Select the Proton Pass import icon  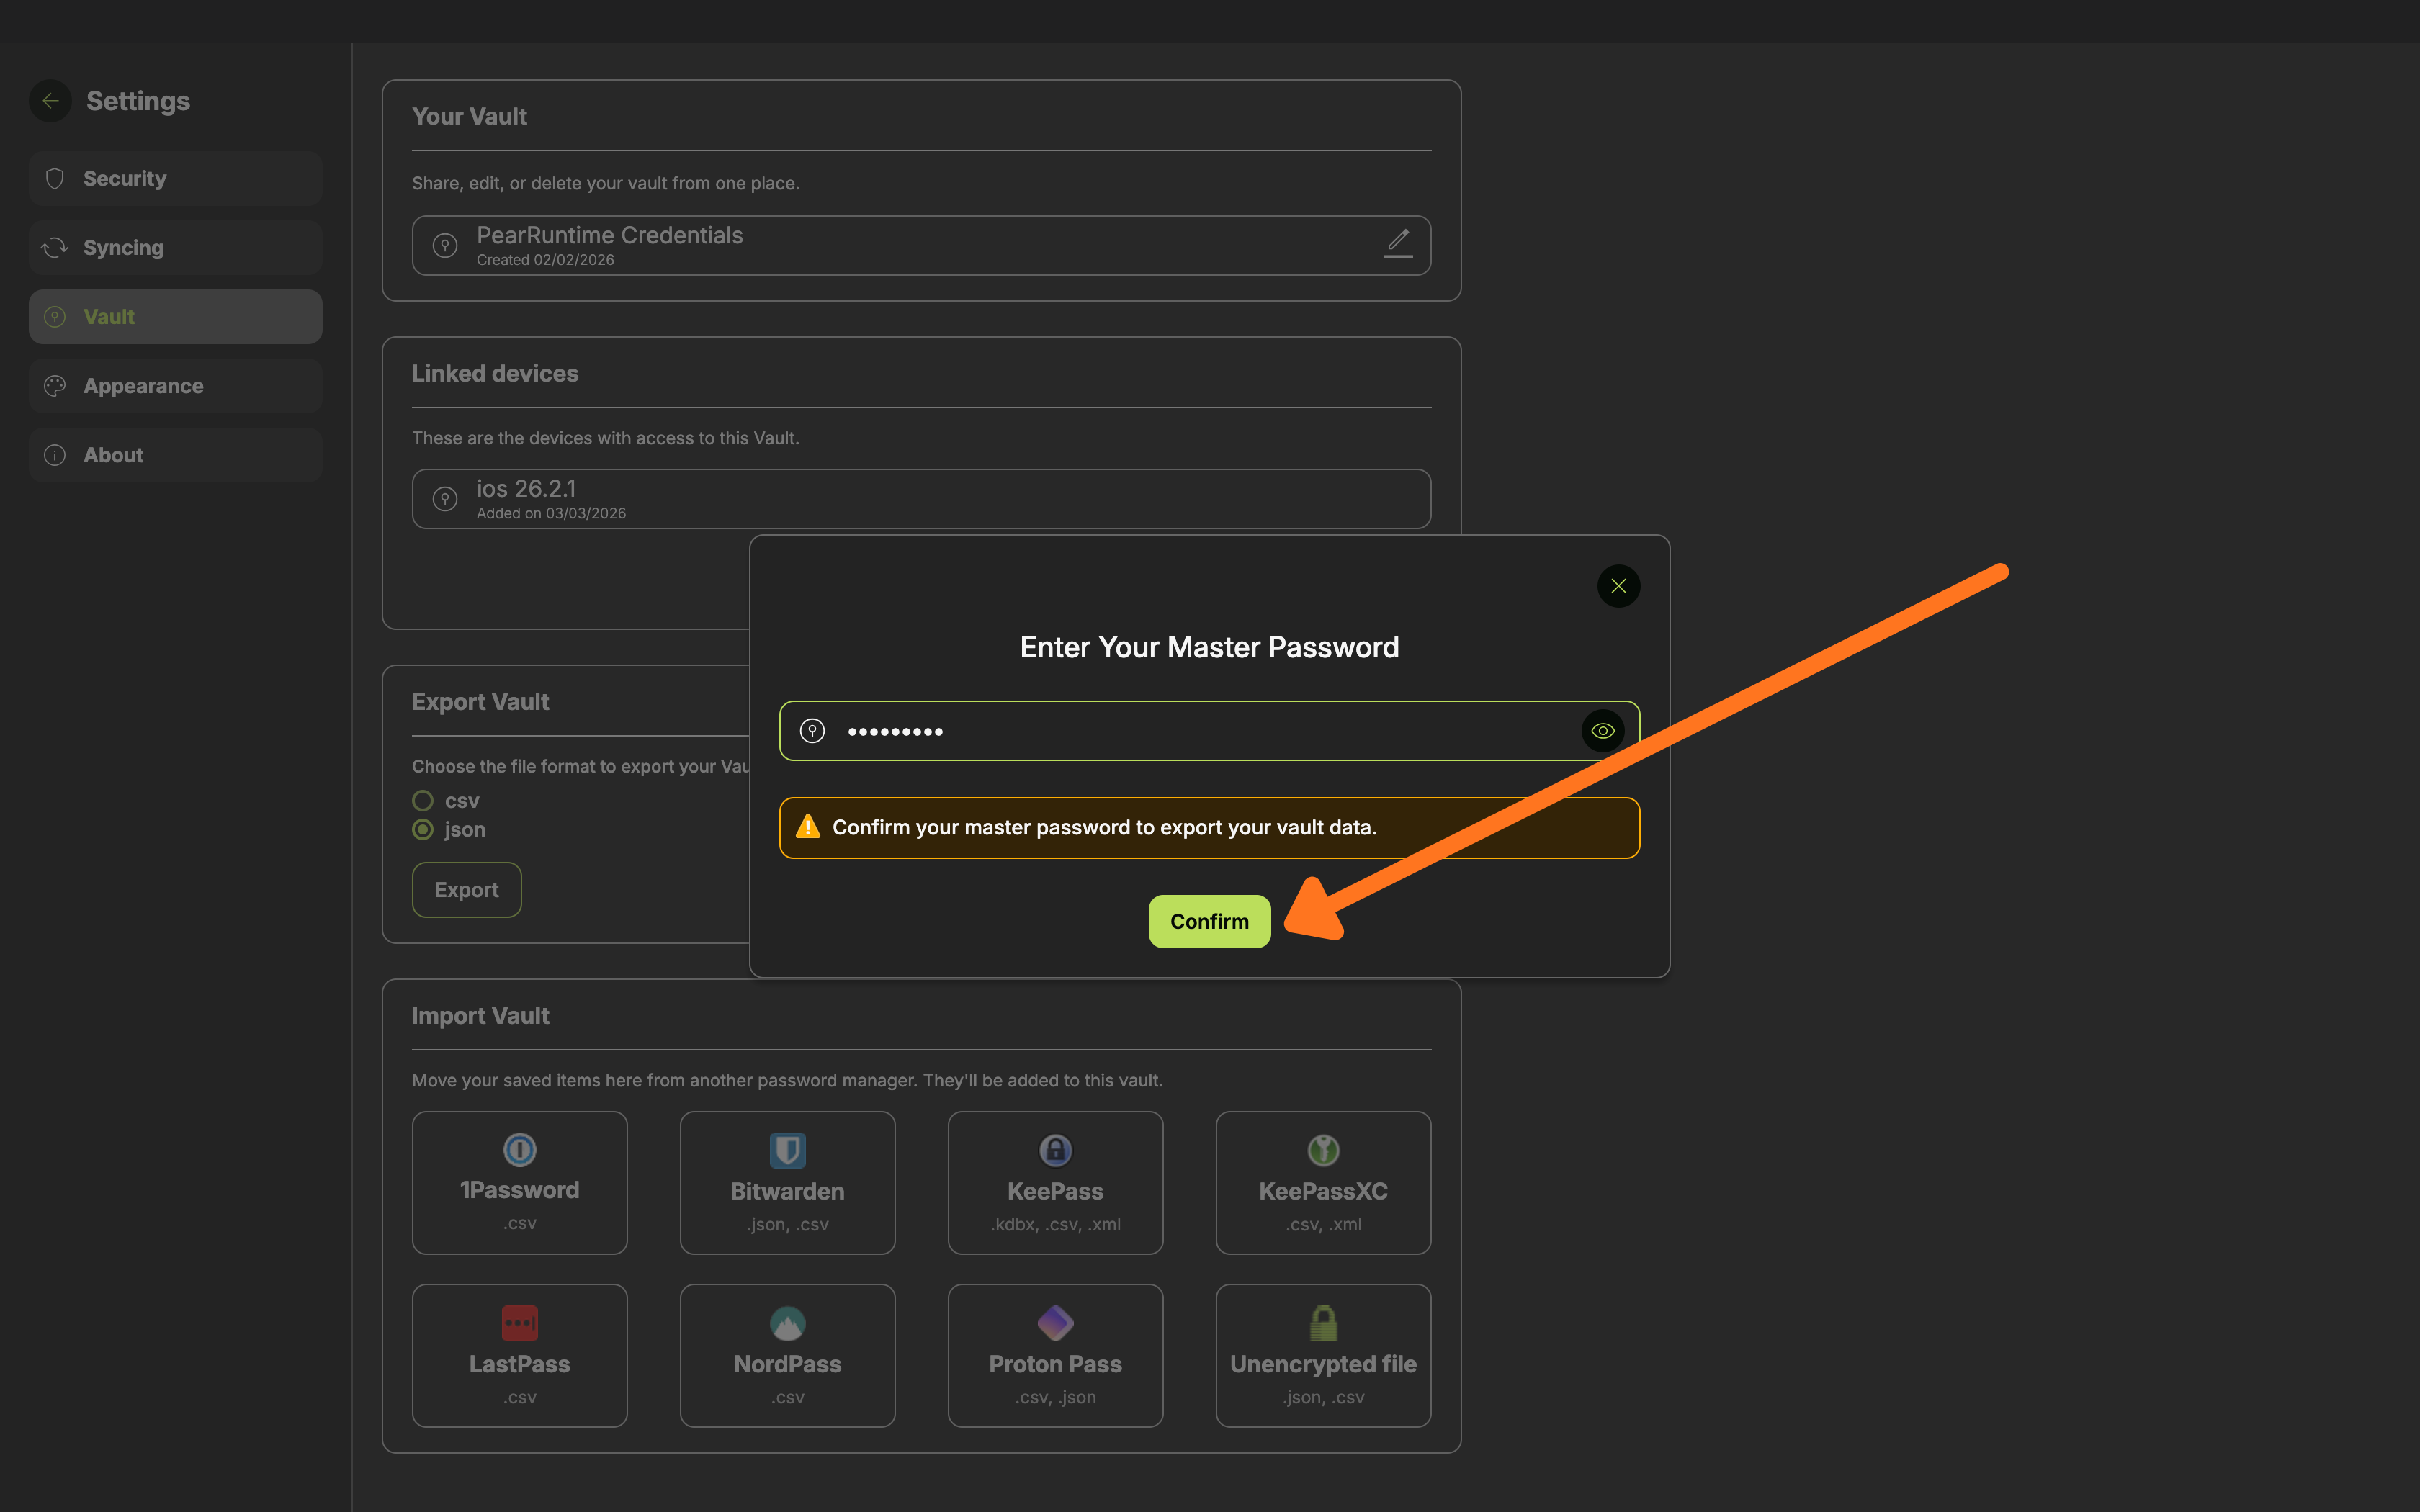click(x=1055, y=1322)
